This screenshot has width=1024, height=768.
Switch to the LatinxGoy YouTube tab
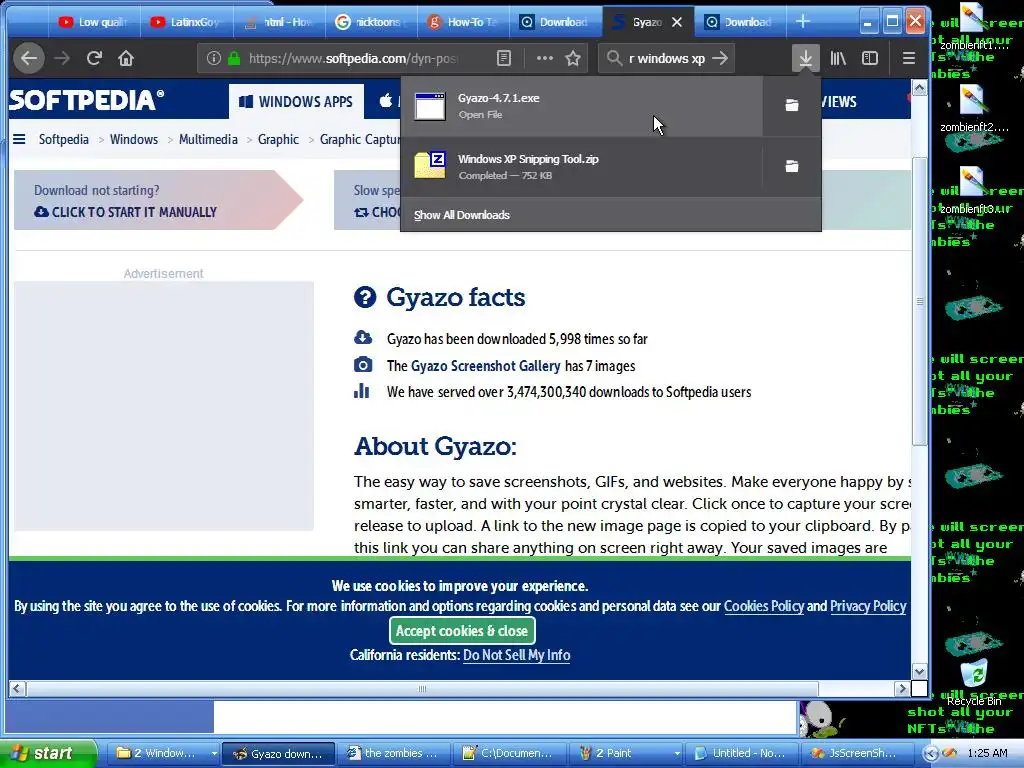pos(185,22)
